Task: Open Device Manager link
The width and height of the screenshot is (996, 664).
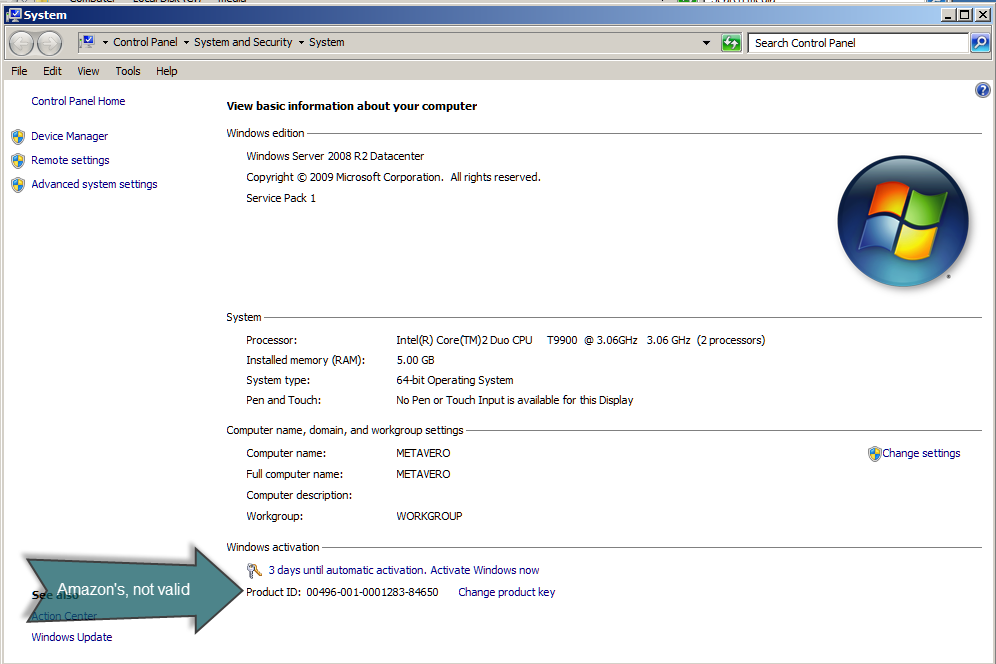Action: [69, 136]
